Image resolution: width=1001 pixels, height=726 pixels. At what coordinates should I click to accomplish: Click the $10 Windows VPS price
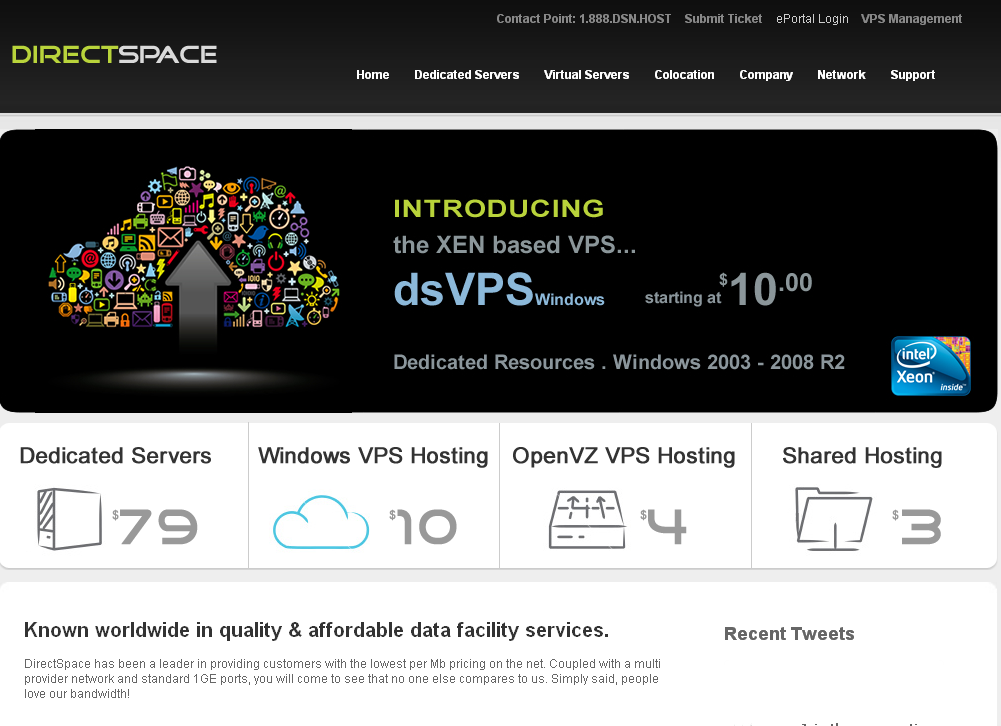click(423, 527)
